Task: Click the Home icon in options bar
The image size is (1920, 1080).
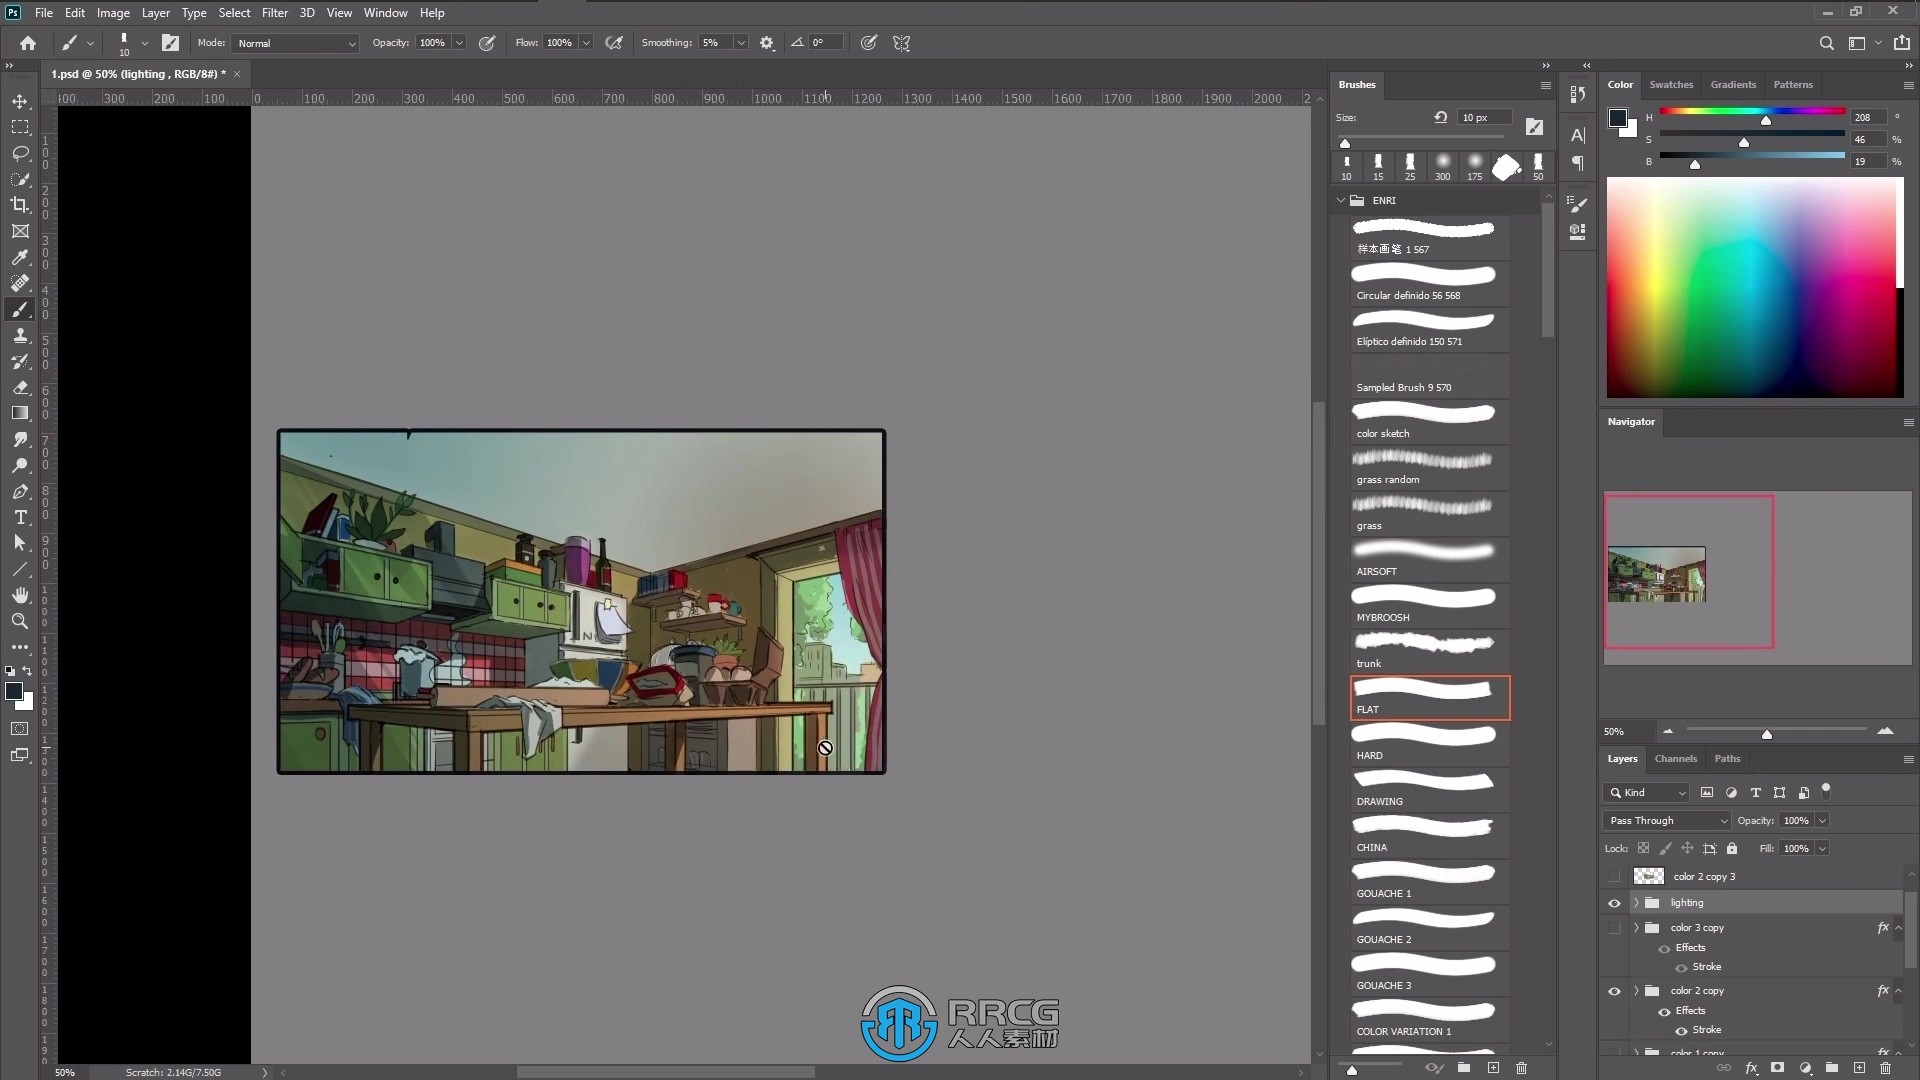Action: [28, 43]
